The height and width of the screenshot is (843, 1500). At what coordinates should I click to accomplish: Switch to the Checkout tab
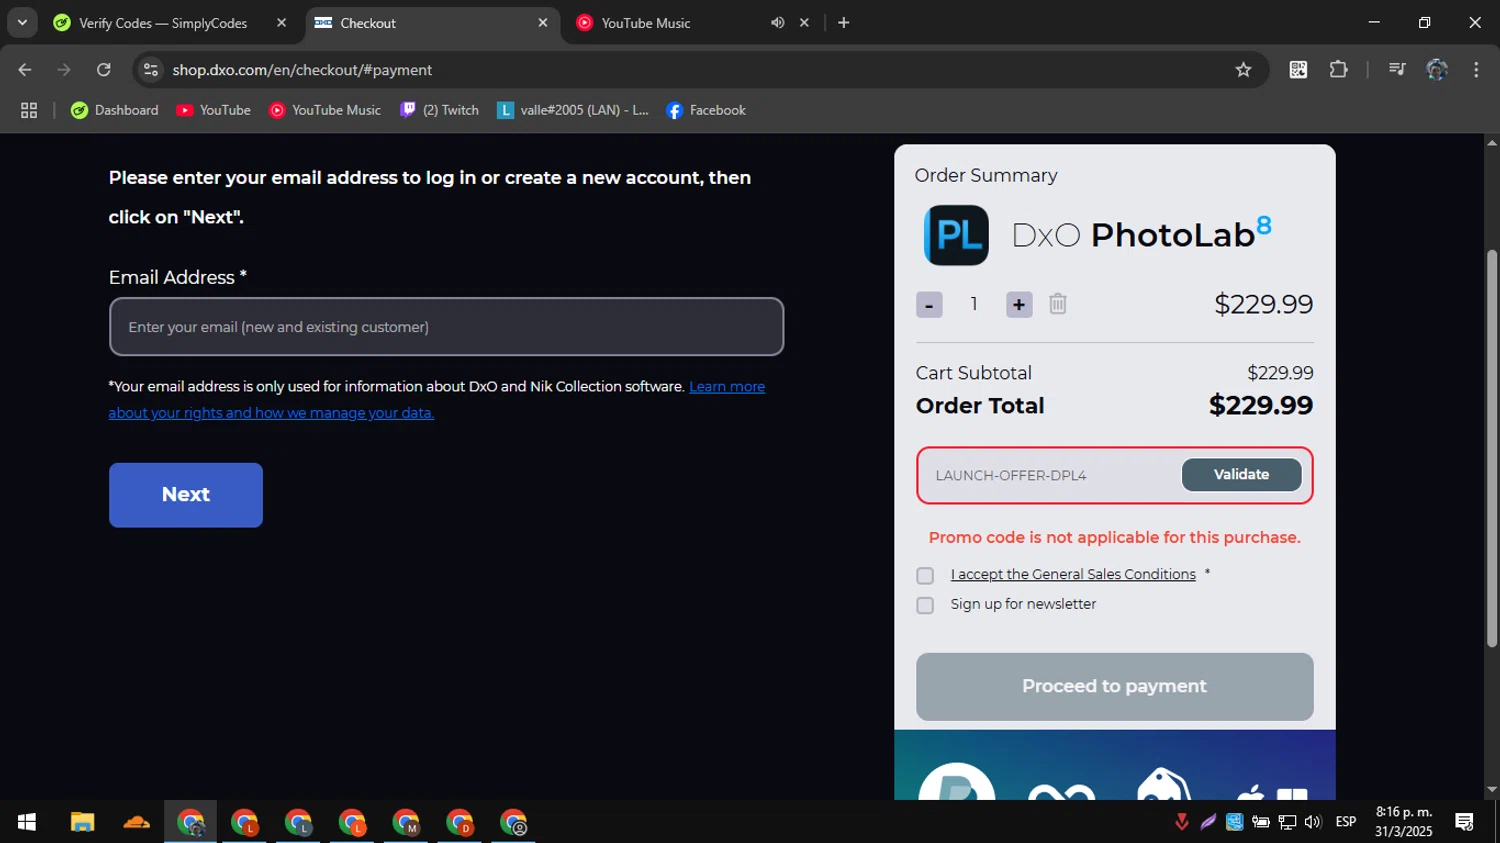coord(430,23)
